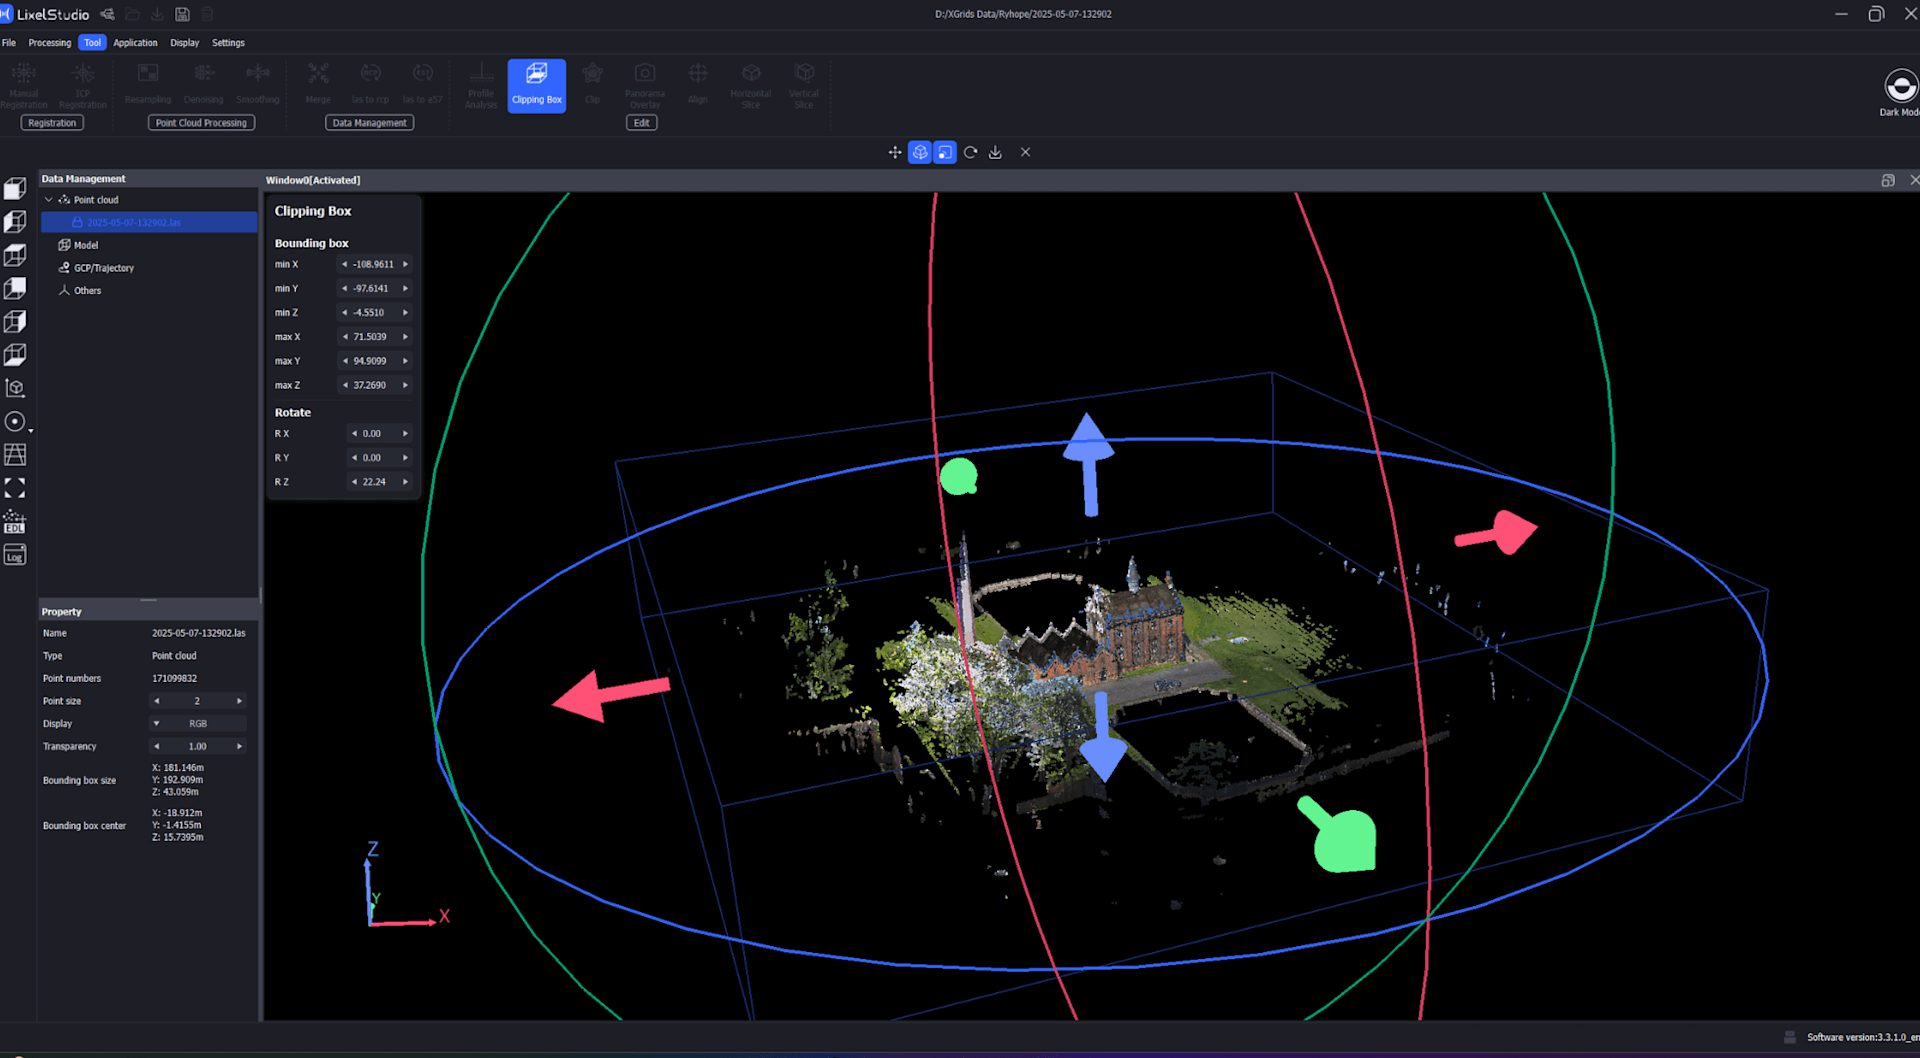Click the Point Cloud Processing group button

[201, 123]
